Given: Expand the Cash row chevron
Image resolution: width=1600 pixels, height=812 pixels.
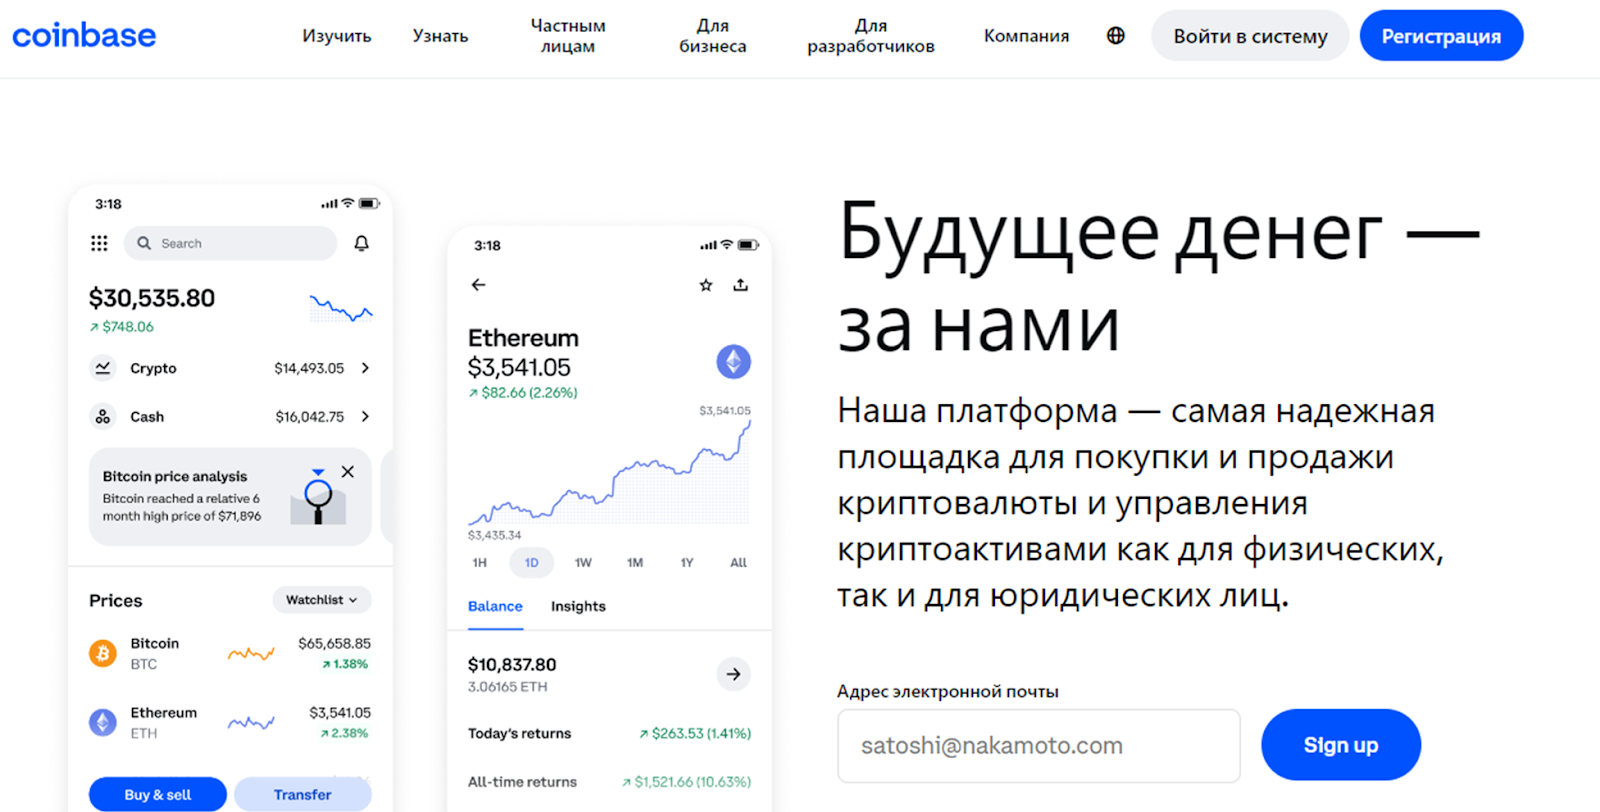Looking at the screenshot, I should point(365,416).
